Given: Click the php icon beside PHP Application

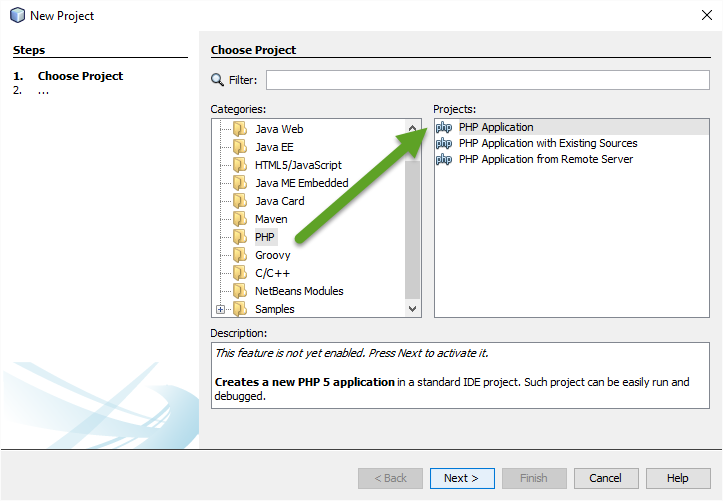Looking at the screenshot, I should pyautogui.click(x=444, y=127).
